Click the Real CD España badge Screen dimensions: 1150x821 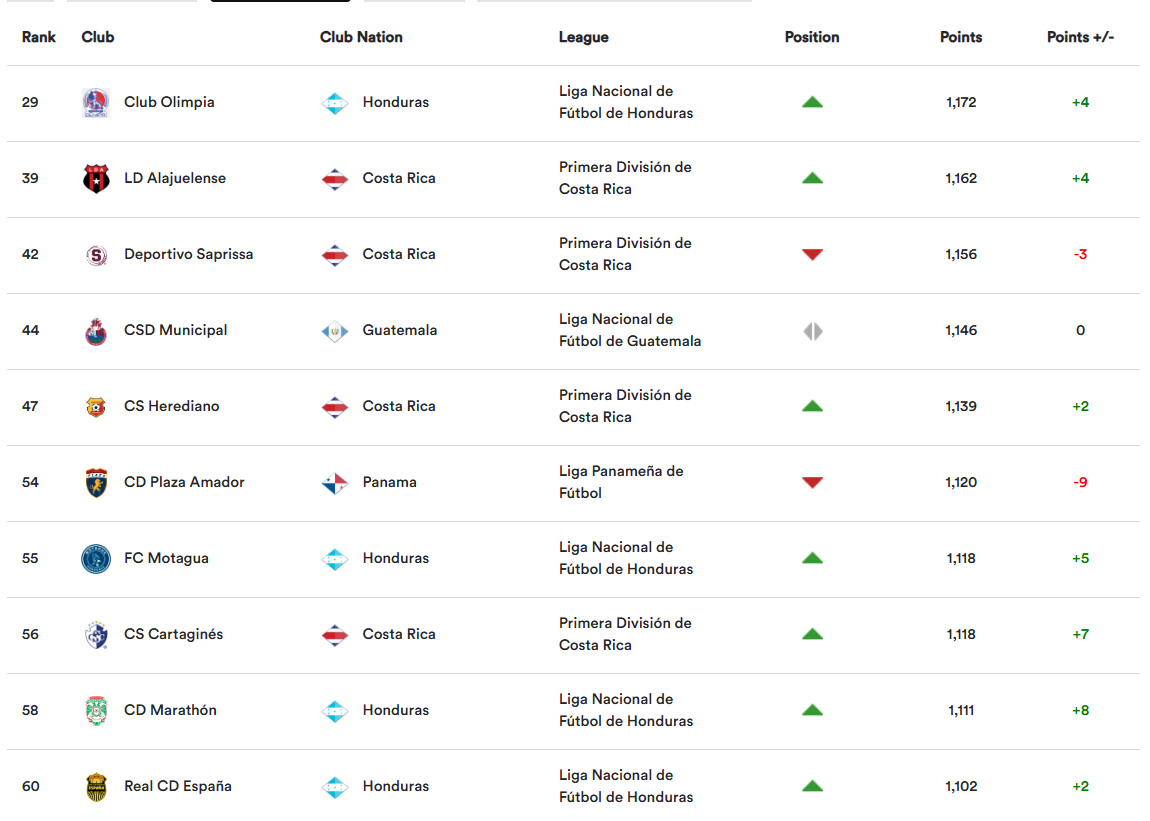click(x=96, y=787)
